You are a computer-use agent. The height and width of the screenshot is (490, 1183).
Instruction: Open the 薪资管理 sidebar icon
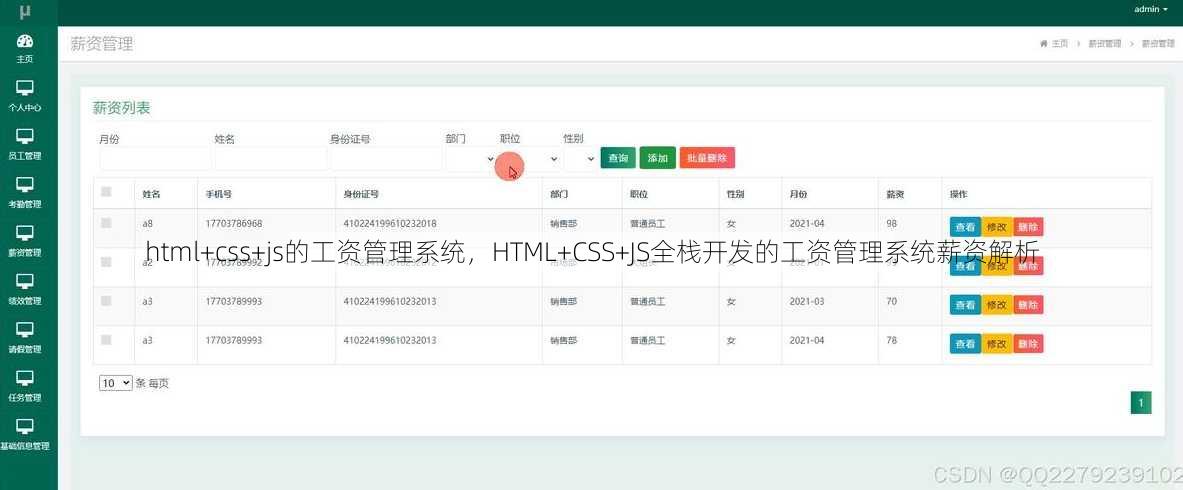[x=25, y=233]
